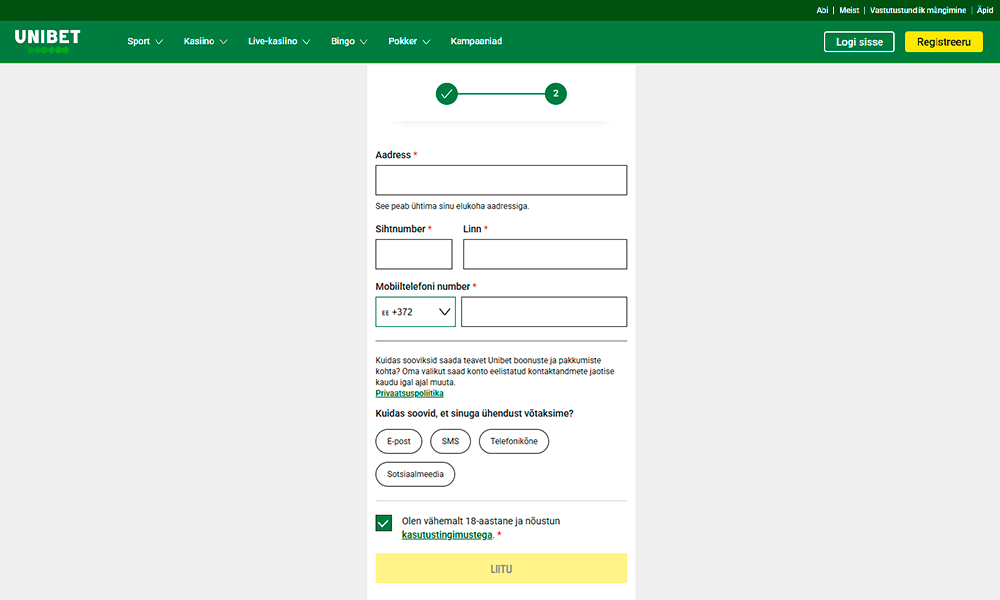Click the step 2 circle indicator

pos(556,94)
